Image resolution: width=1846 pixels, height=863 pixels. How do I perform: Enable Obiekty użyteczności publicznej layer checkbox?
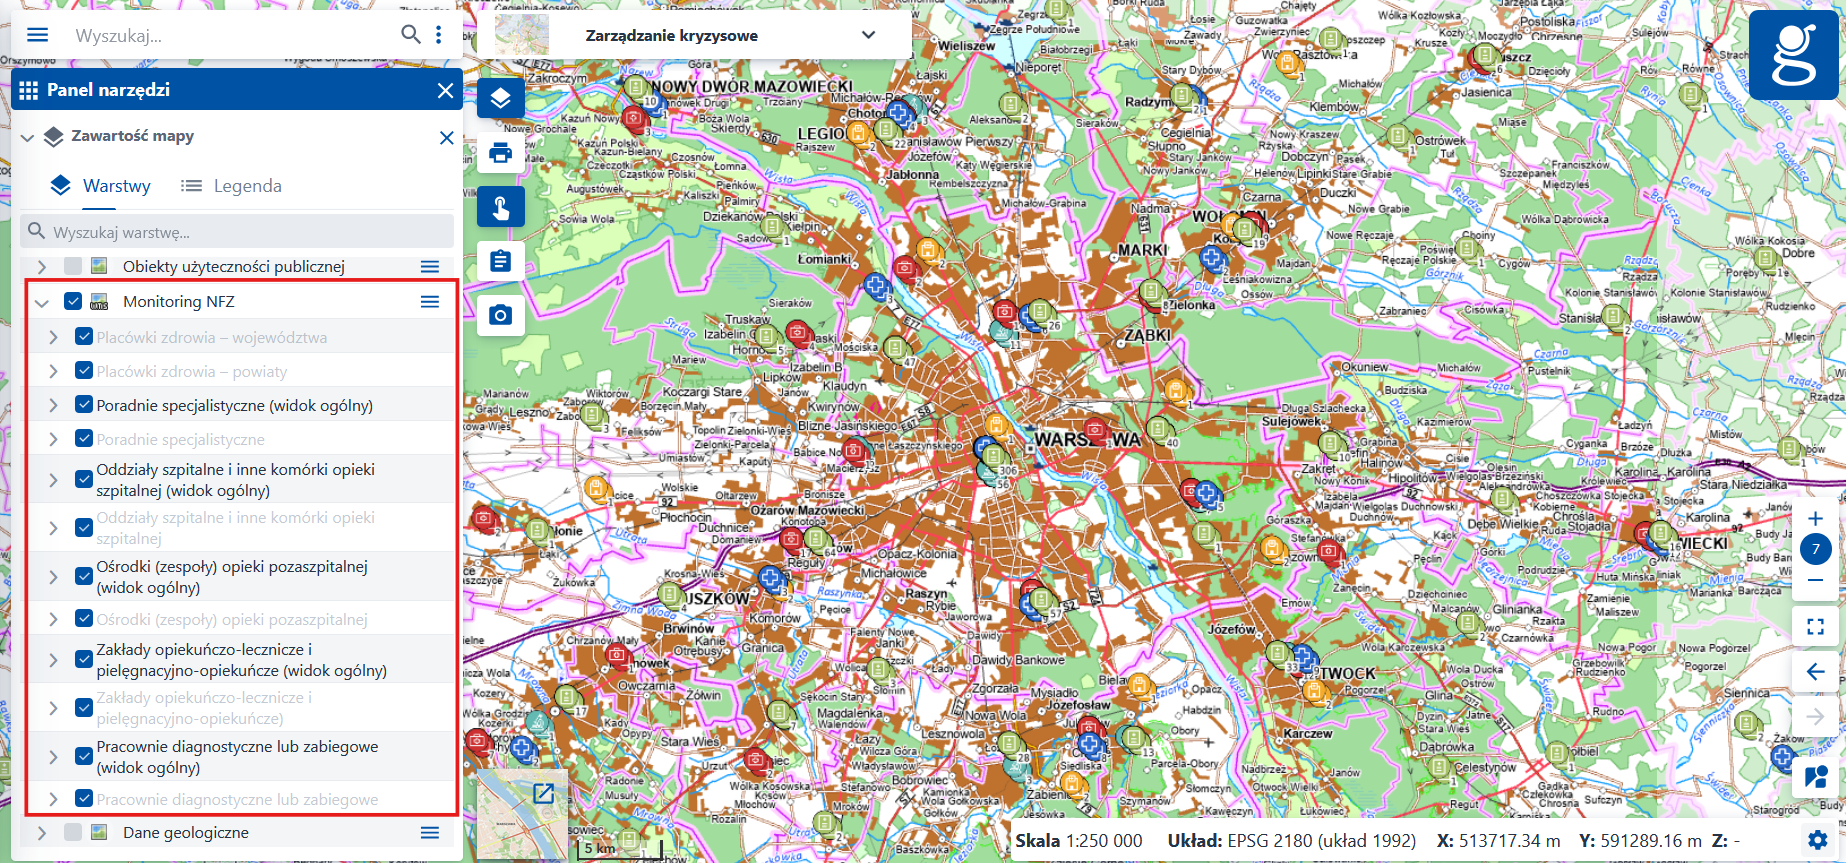(73, 266)
